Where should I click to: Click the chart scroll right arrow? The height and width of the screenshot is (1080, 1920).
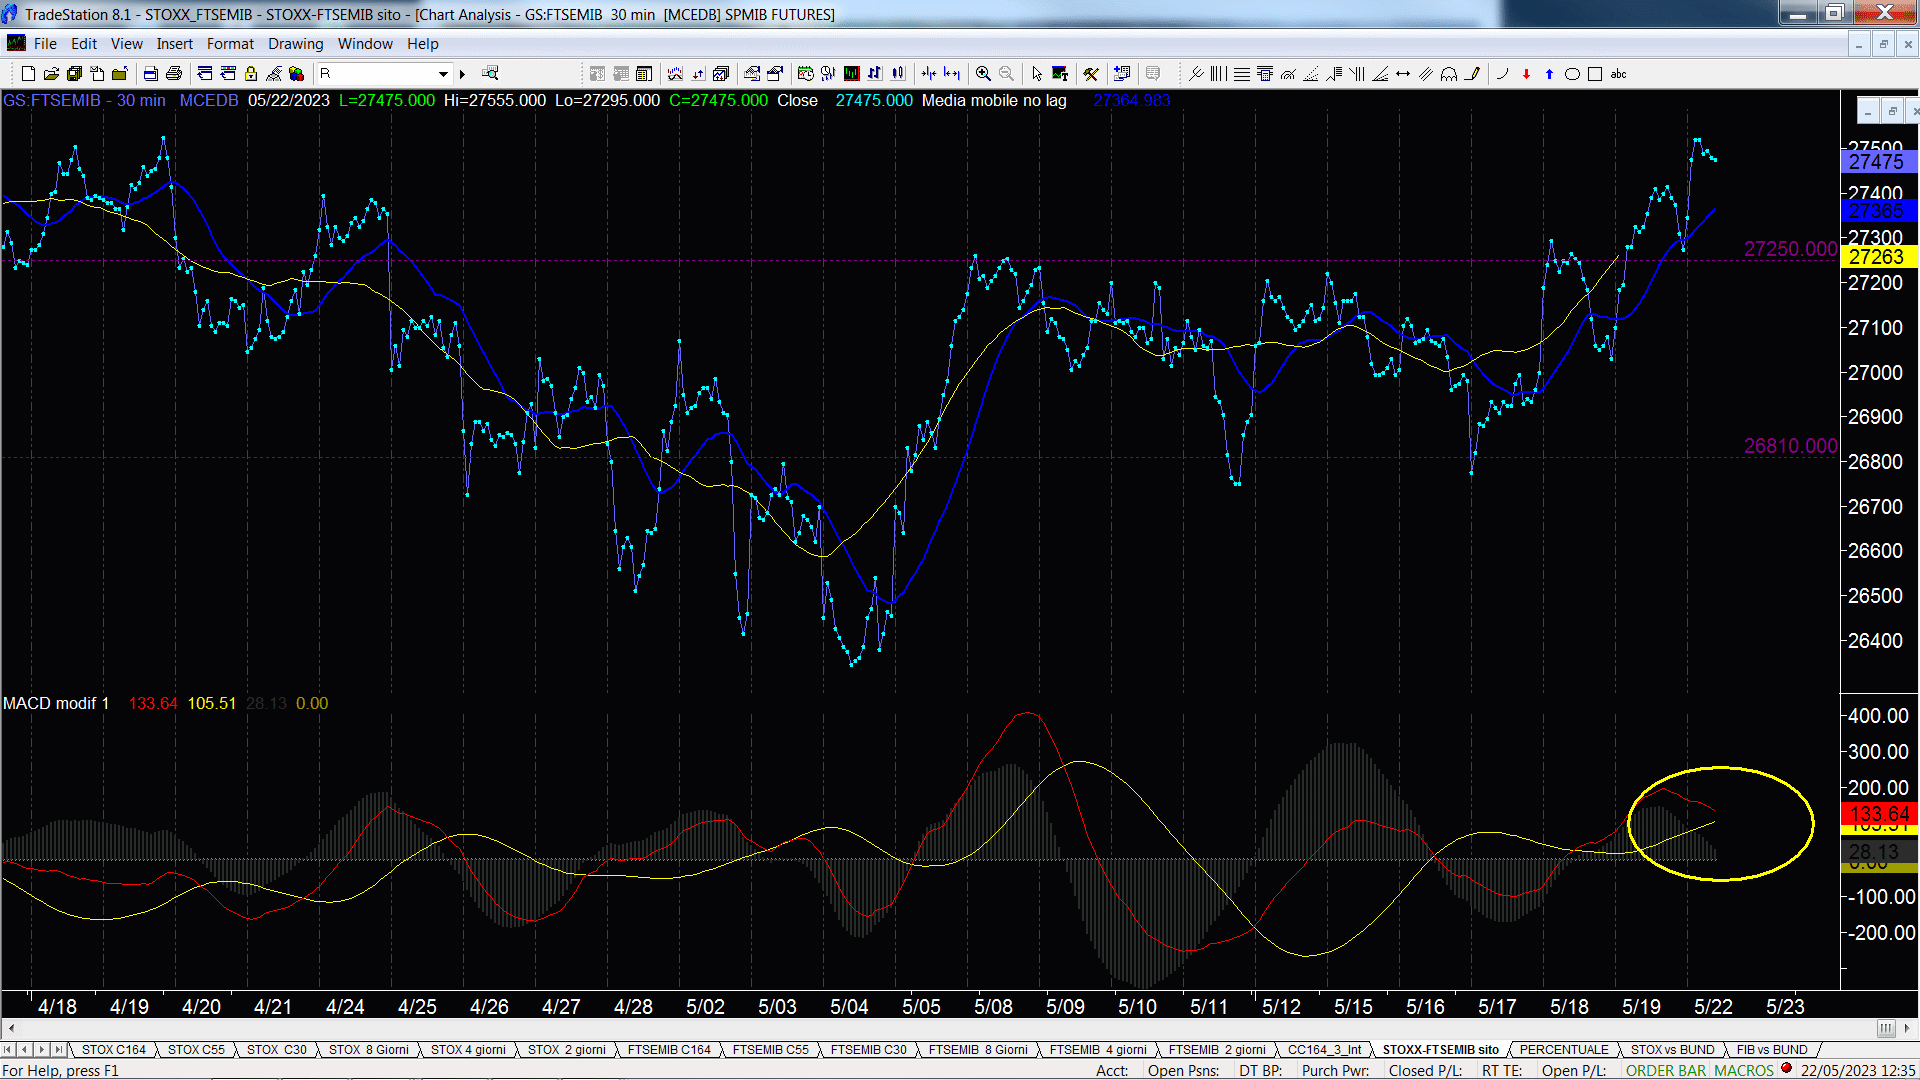point(1907,1028)
